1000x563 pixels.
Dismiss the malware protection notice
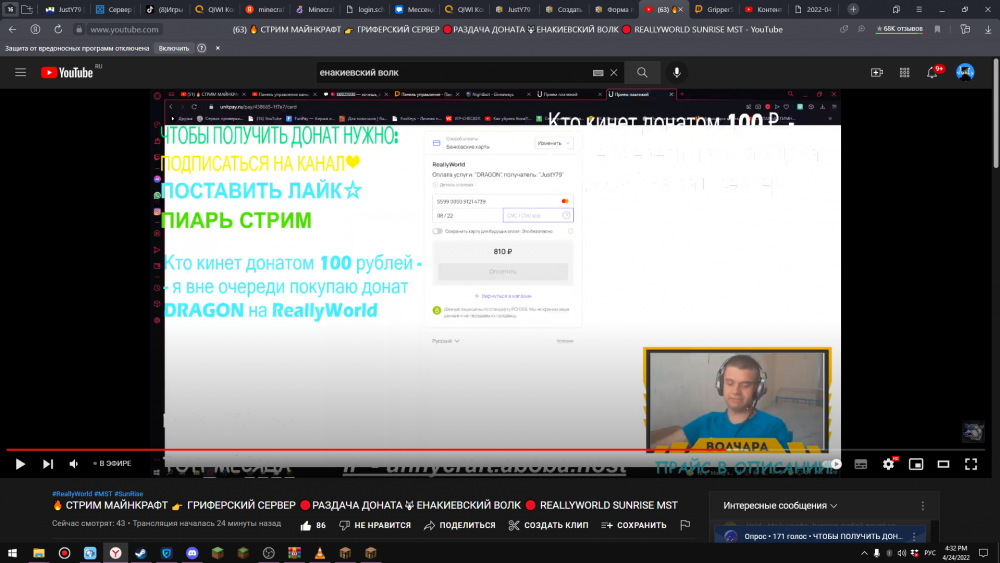coord(217,48)
